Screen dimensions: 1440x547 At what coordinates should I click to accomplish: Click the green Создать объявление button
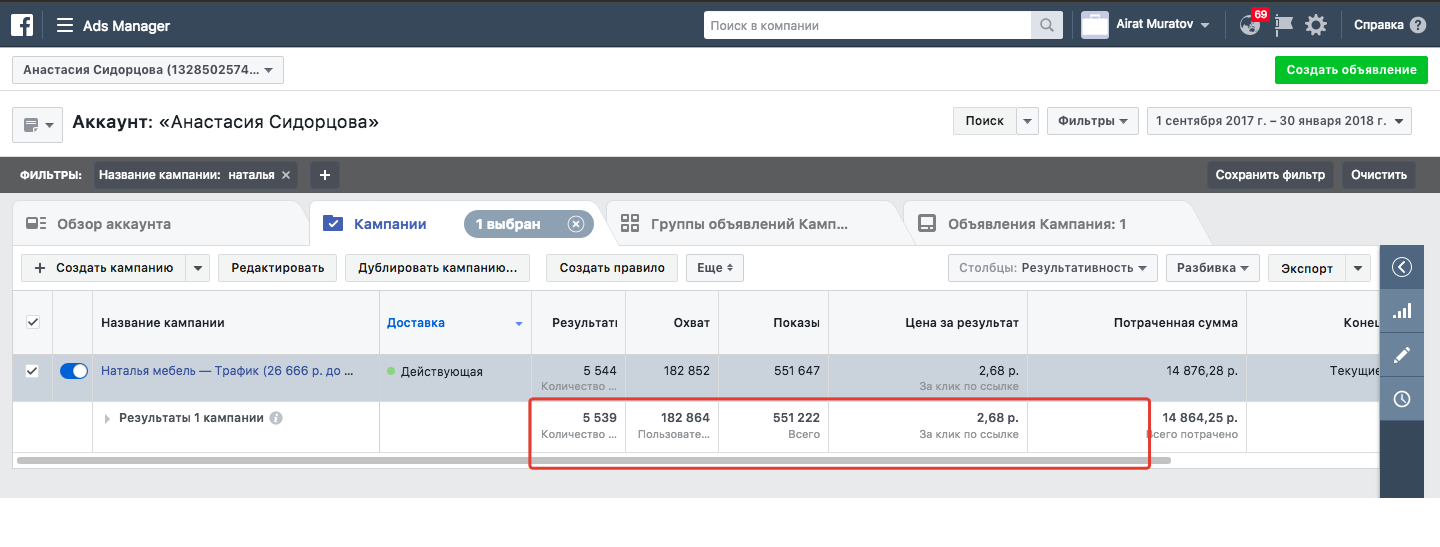coord(1351,70)
